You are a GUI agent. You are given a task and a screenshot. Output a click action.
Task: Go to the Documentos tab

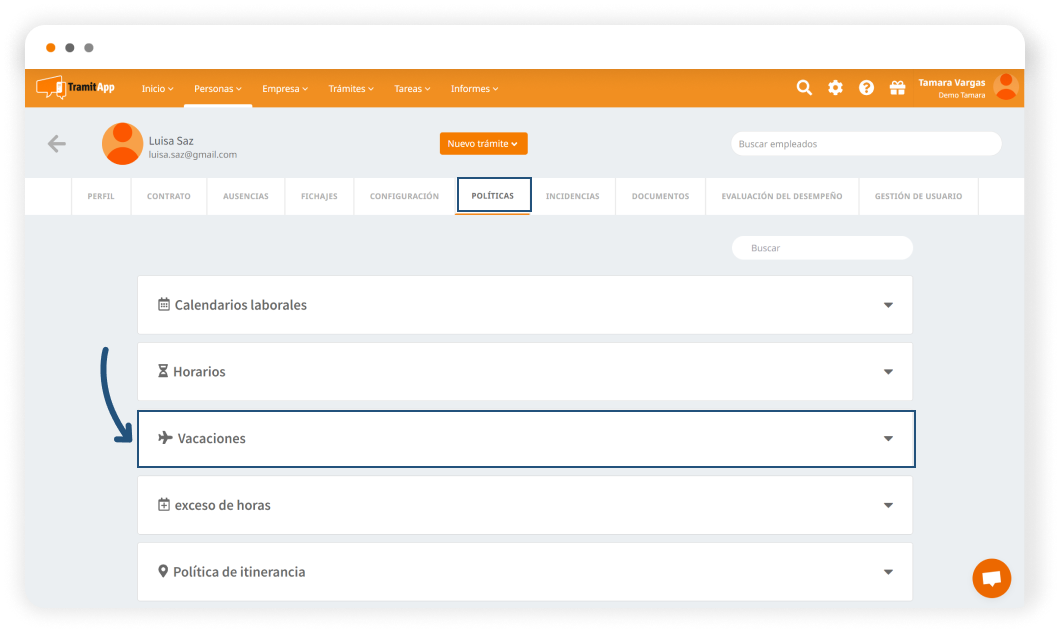(660, 196)
